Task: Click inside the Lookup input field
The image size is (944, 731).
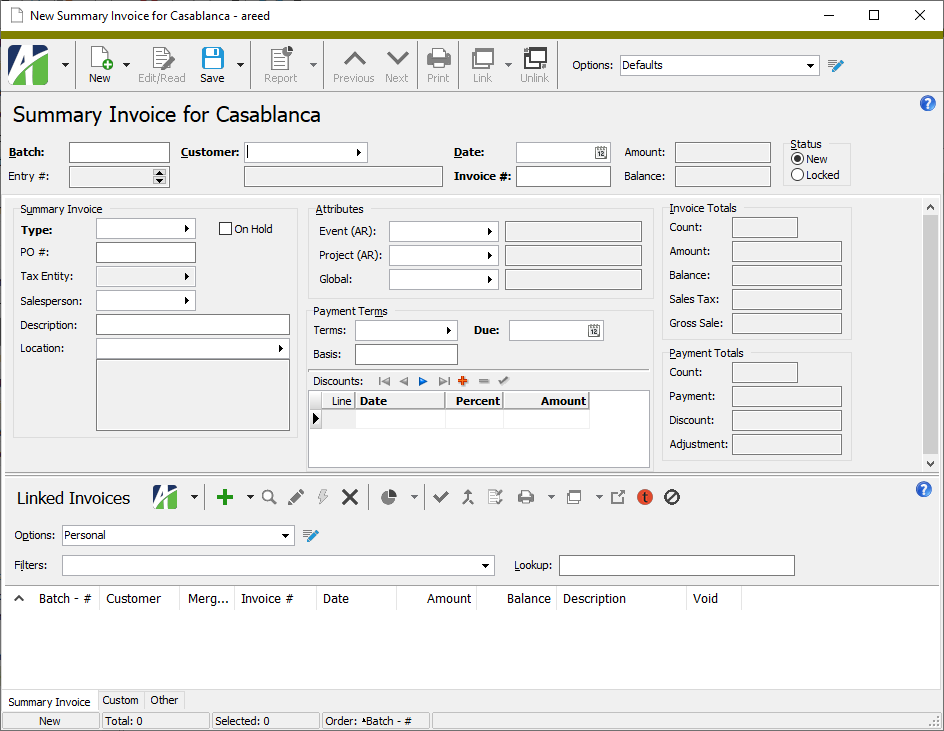Action: coord(676,565)
